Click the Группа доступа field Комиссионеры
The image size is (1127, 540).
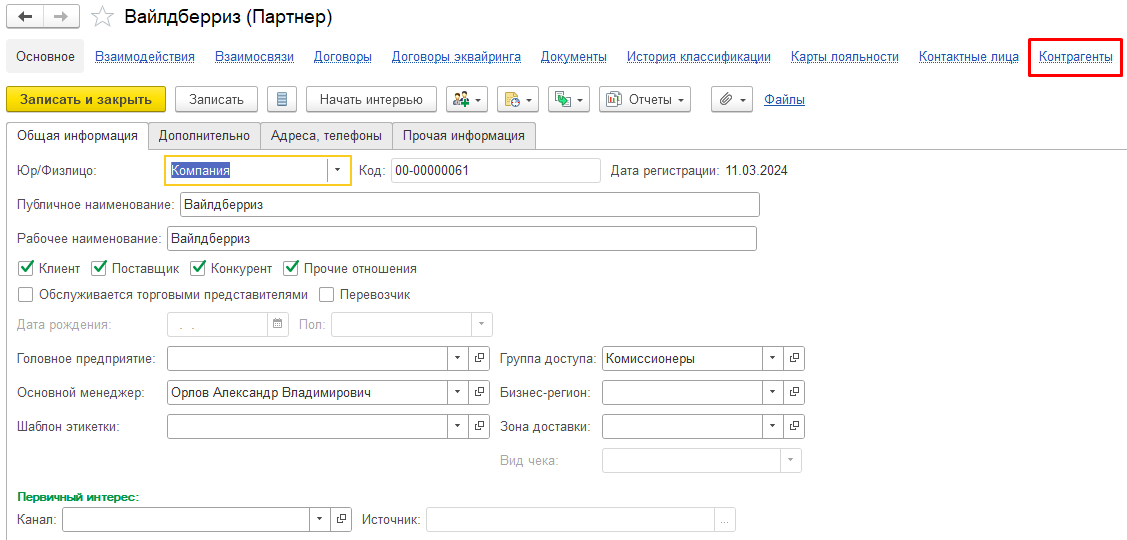(x=681, y=358)
